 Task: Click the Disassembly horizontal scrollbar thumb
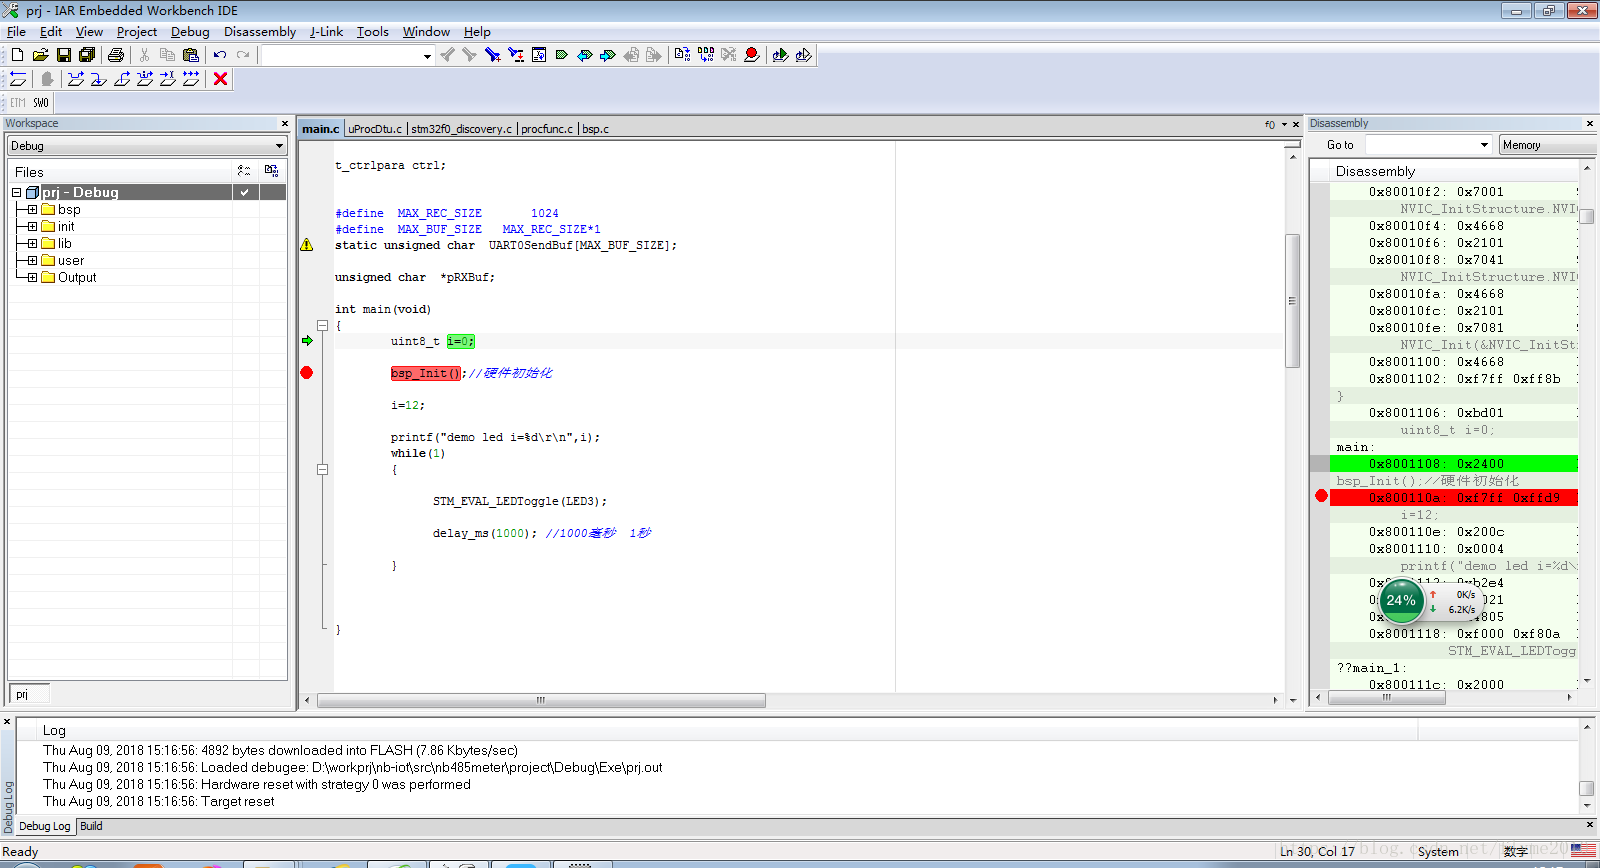(x=1386, y=698)
